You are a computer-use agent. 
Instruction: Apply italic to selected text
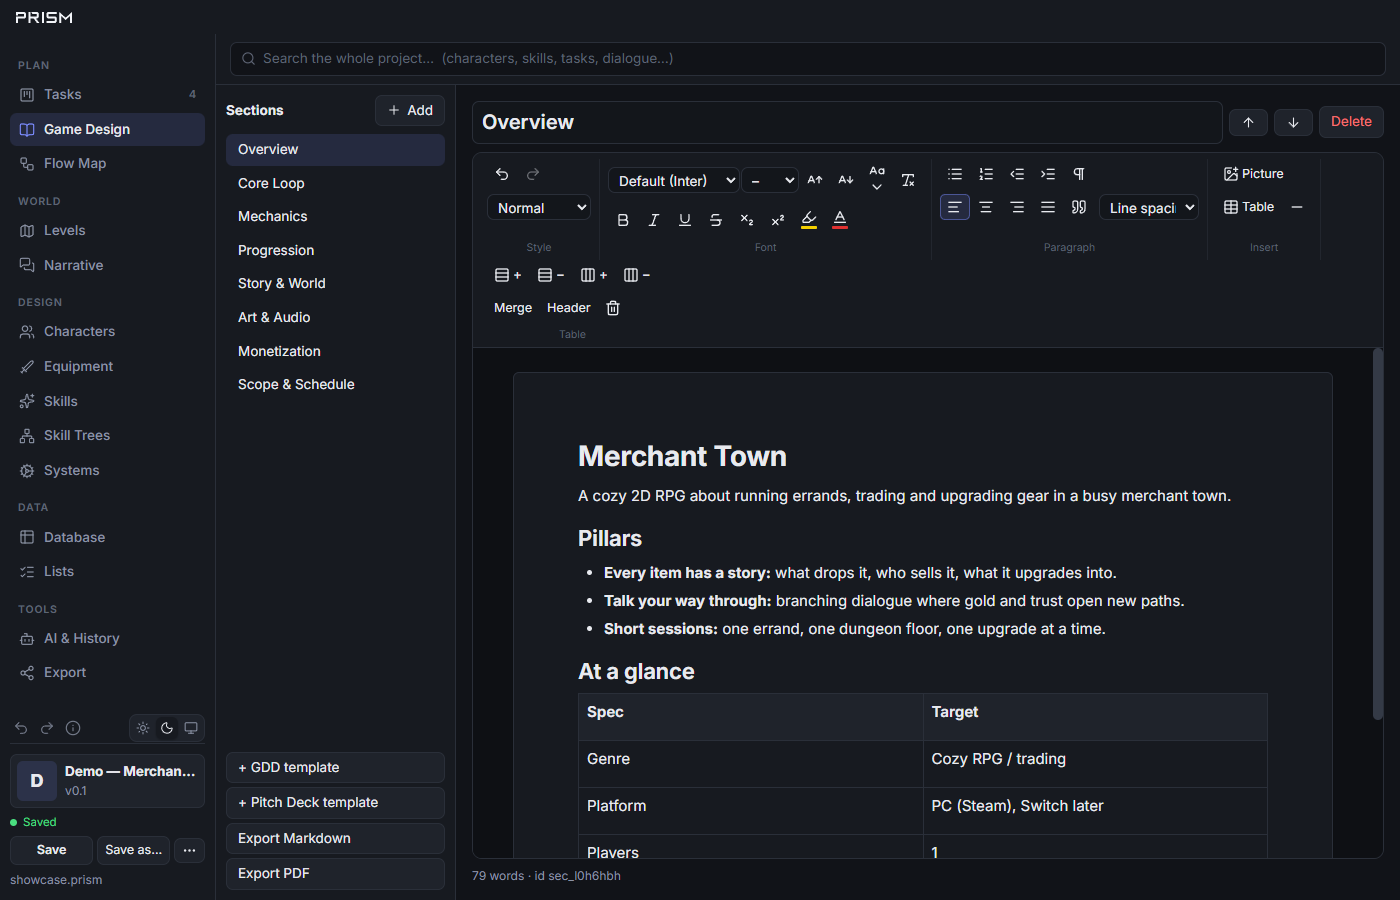654,220
